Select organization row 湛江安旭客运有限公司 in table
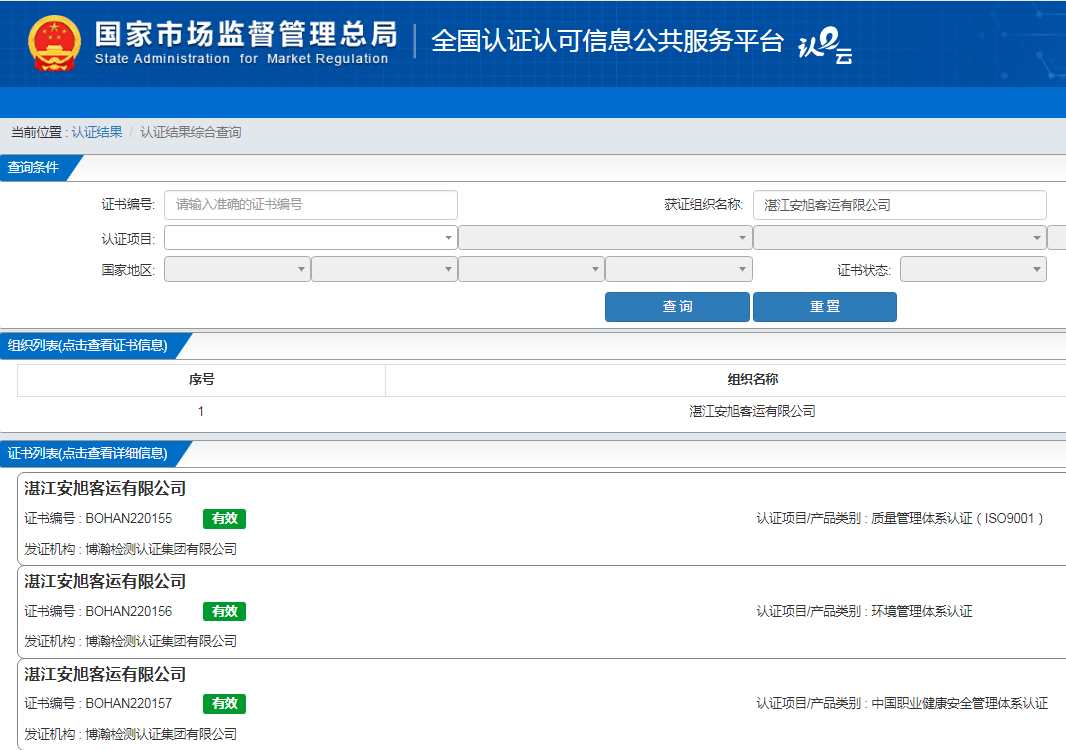 [752, 411]
